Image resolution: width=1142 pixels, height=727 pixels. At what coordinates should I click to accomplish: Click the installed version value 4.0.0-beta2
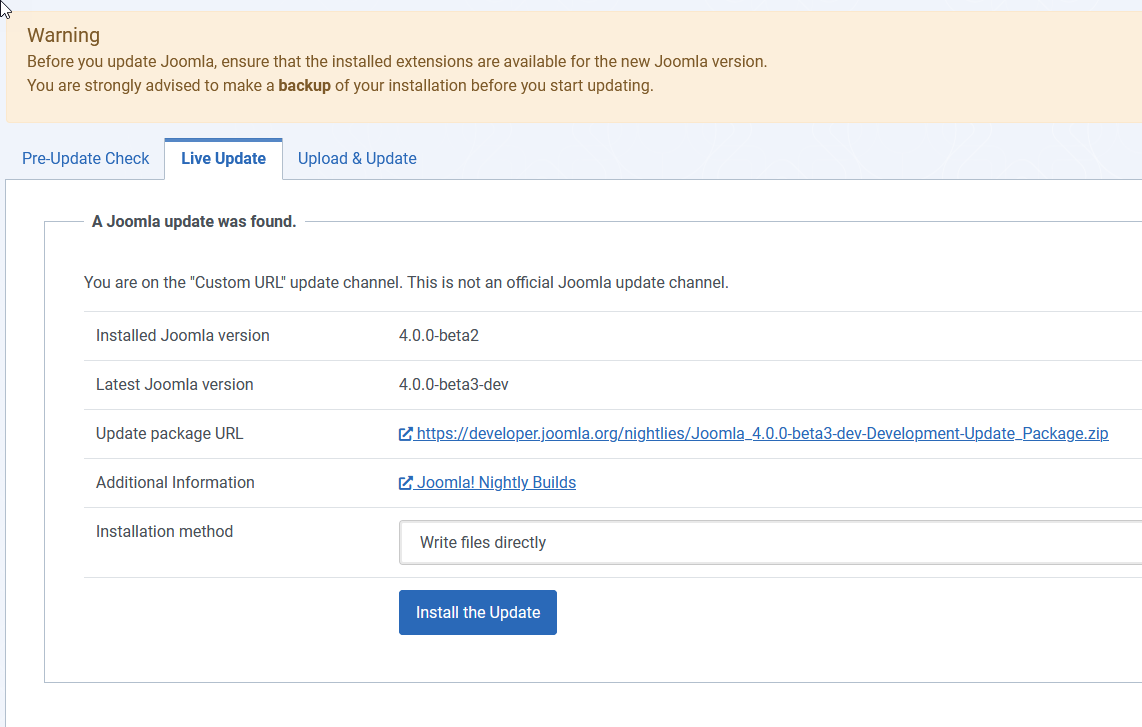point(438,336)
